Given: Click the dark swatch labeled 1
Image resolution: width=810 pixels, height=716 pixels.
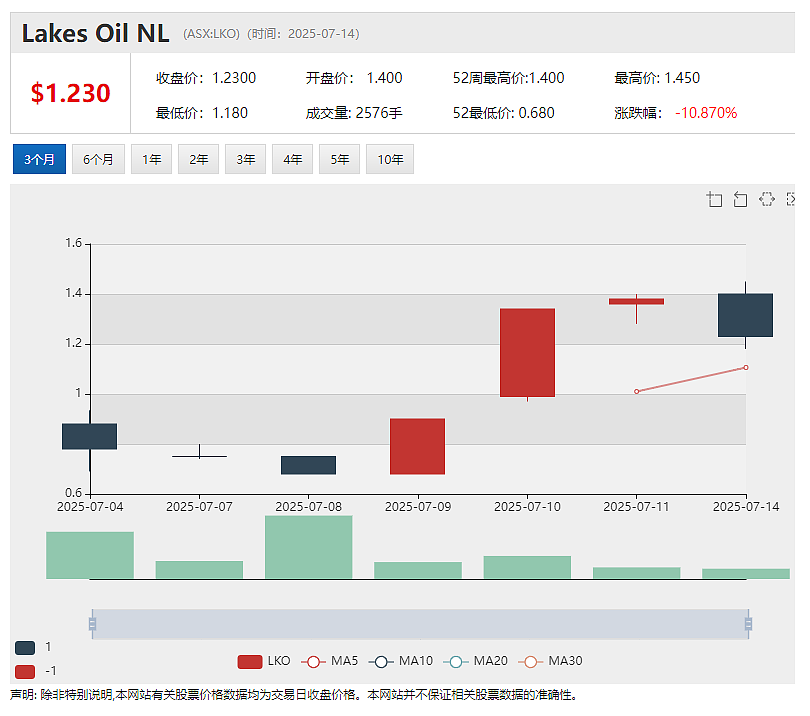Looking at the screenshot, I should click(25, 648).
